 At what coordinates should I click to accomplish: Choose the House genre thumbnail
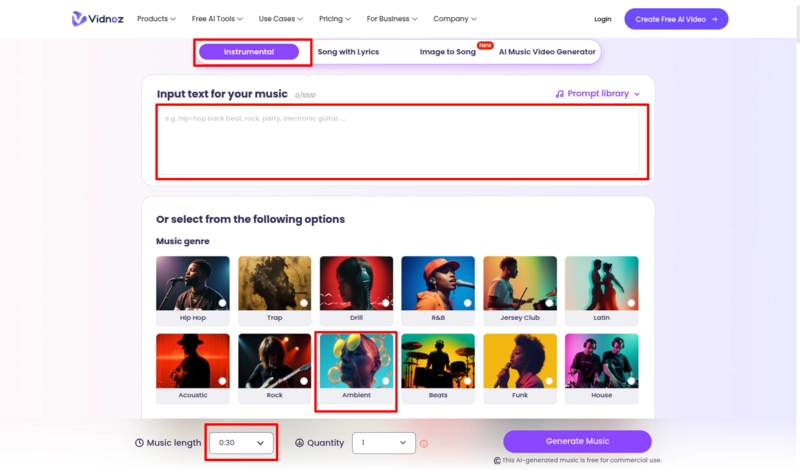(602, 361)
